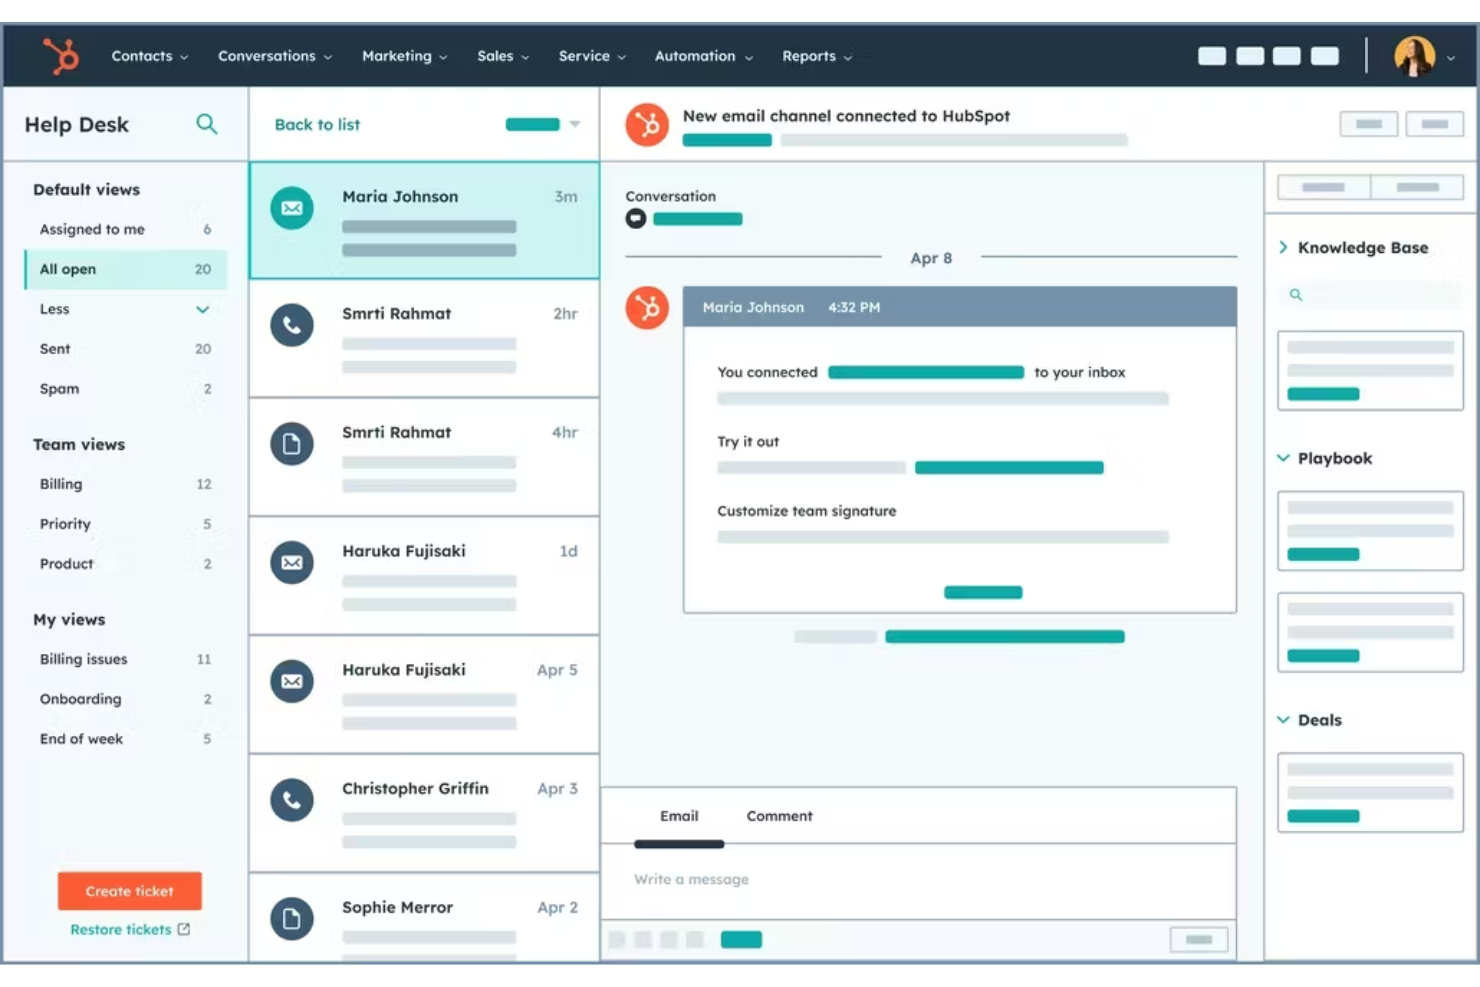Collapse the Playbook panel
1480x987 pixels.
pos(1284,458)
